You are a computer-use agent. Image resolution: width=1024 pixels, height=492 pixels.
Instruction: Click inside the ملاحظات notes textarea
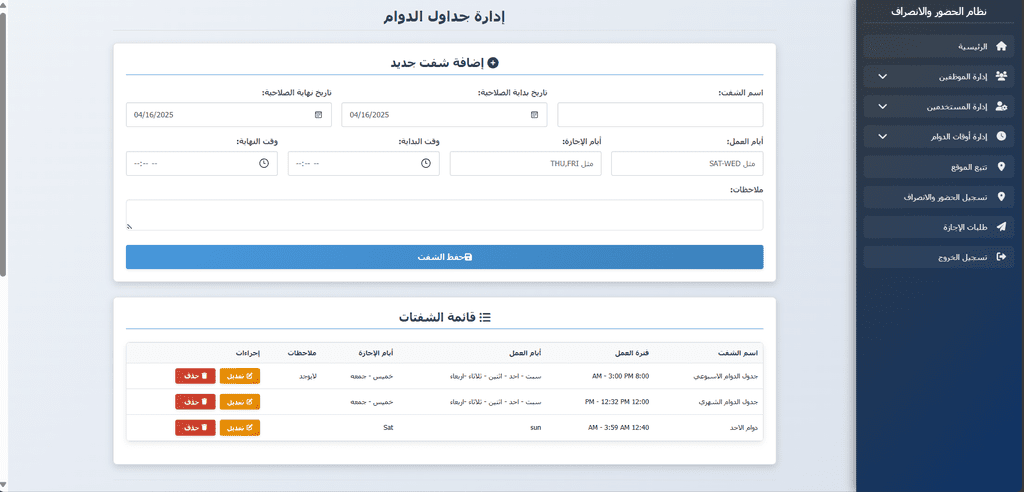444,215
